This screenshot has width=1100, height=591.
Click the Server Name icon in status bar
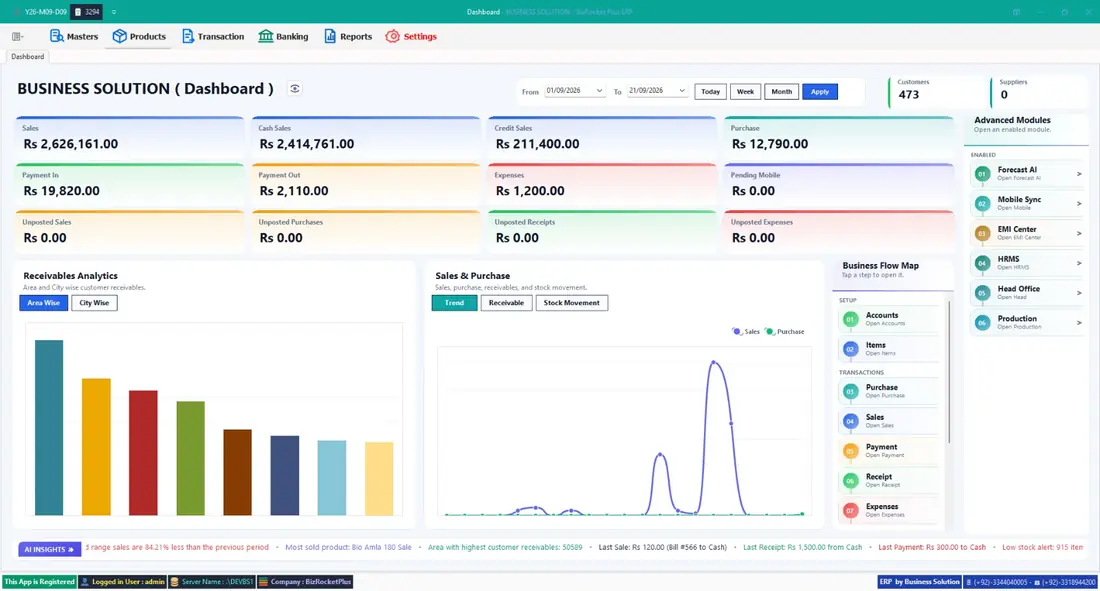click(x=175, y=582)
